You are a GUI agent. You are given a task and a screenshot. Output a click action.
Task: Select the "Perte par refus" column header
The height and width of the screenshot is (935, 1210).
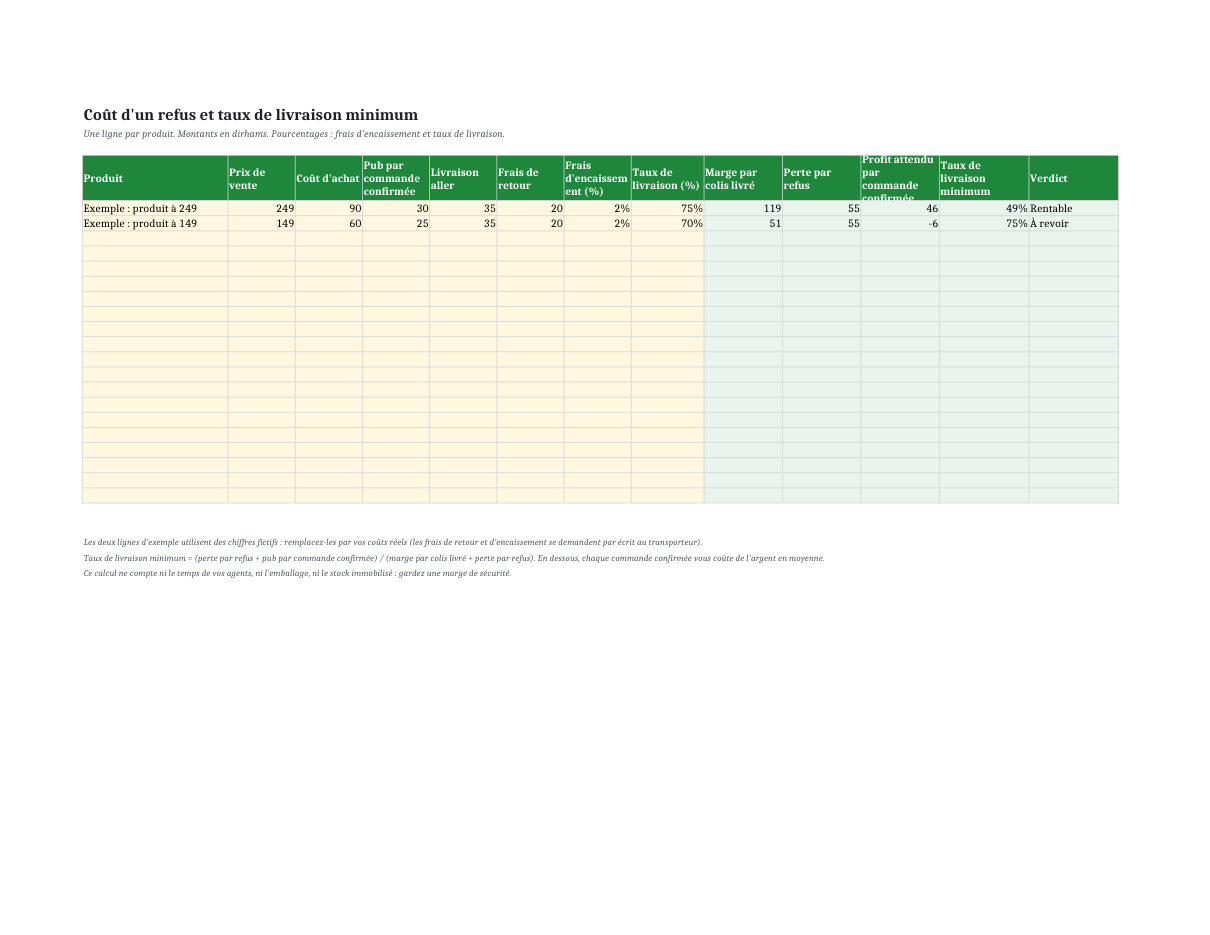pyautogui.click(x=822, y=178)
